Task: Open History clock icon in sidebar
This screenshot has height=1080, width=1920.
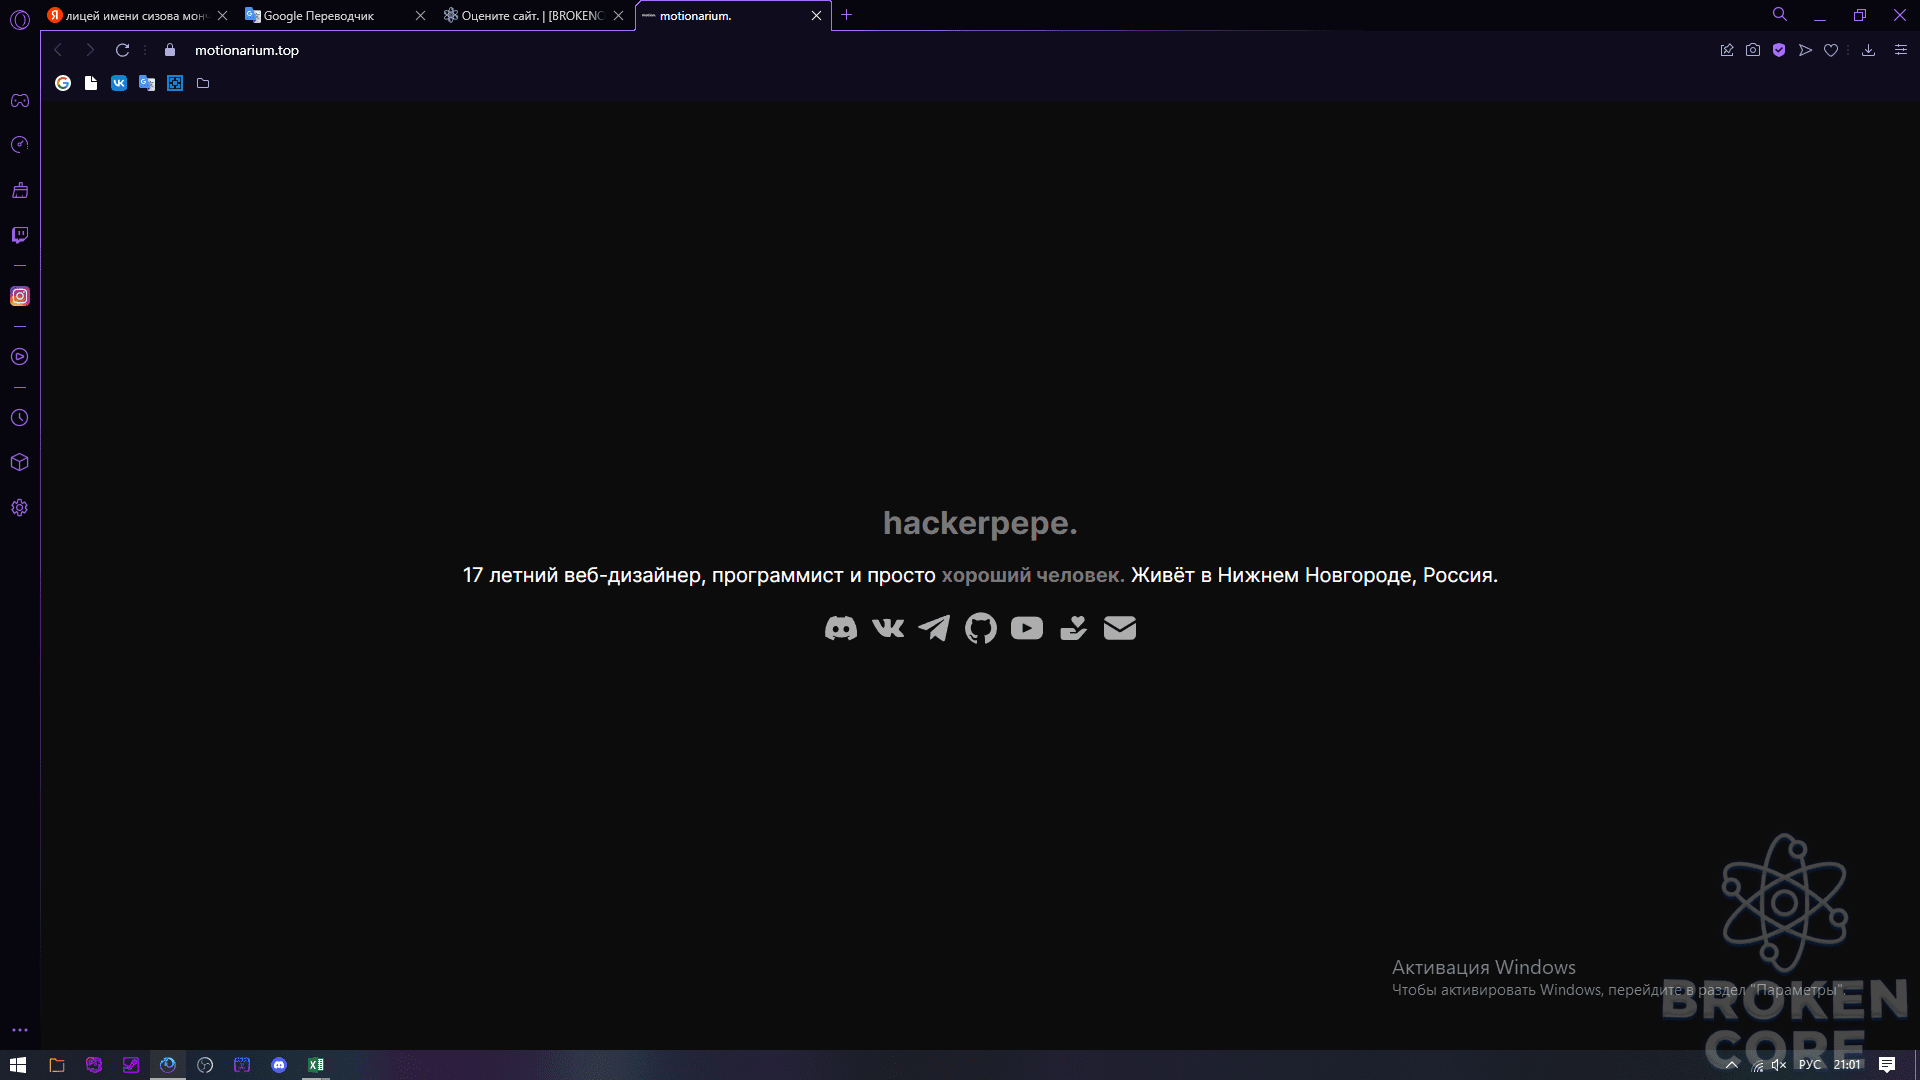Action: pos(20,418)
